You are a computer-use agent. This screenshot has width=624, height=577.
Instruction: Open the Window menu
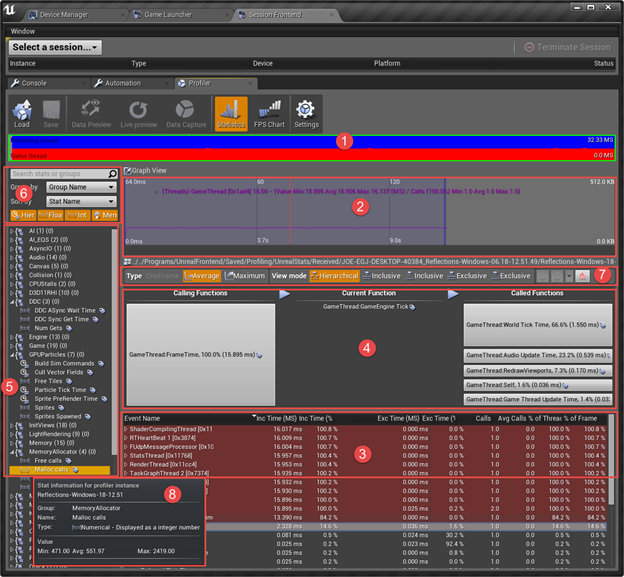pyautogui.click(x=23, y=31)
